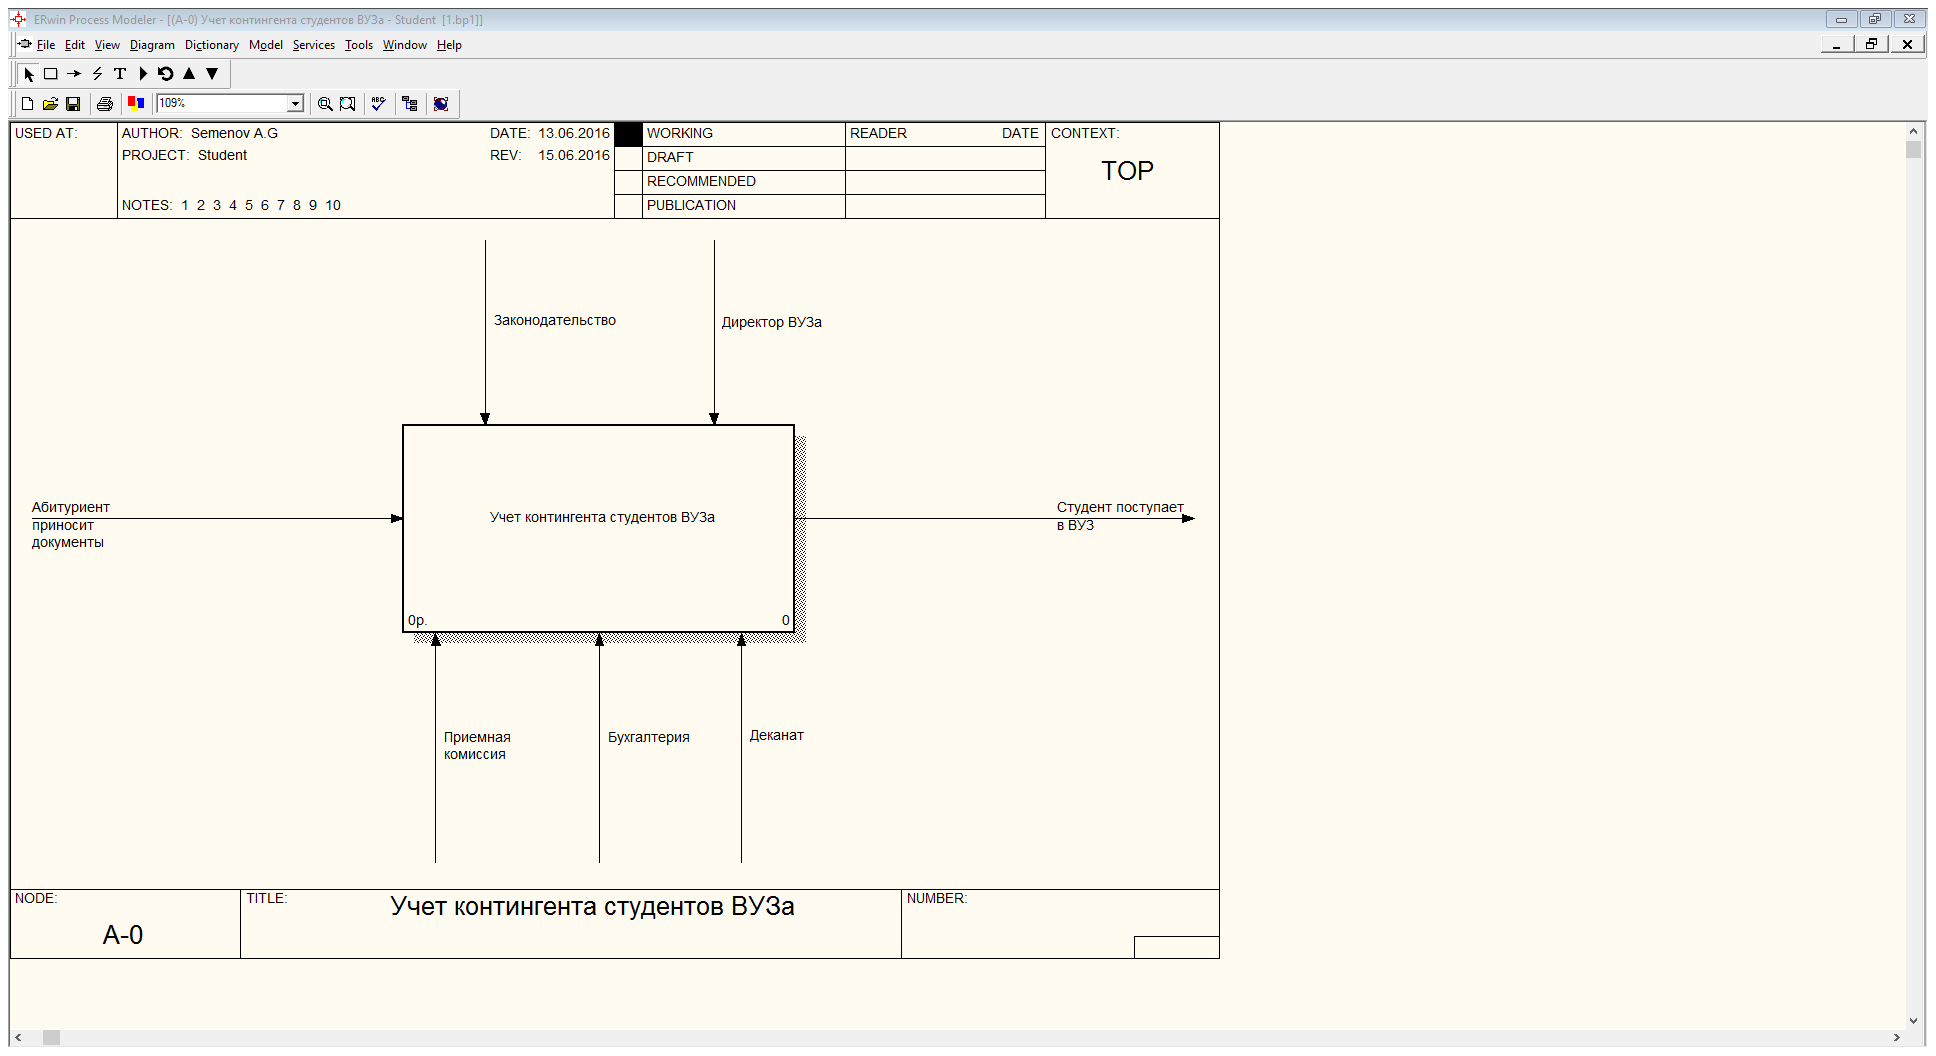Image resolution: width=1936 pixels, height=1056 pixels.
Task: Select the activity box tool
Action: pos(51,74)
